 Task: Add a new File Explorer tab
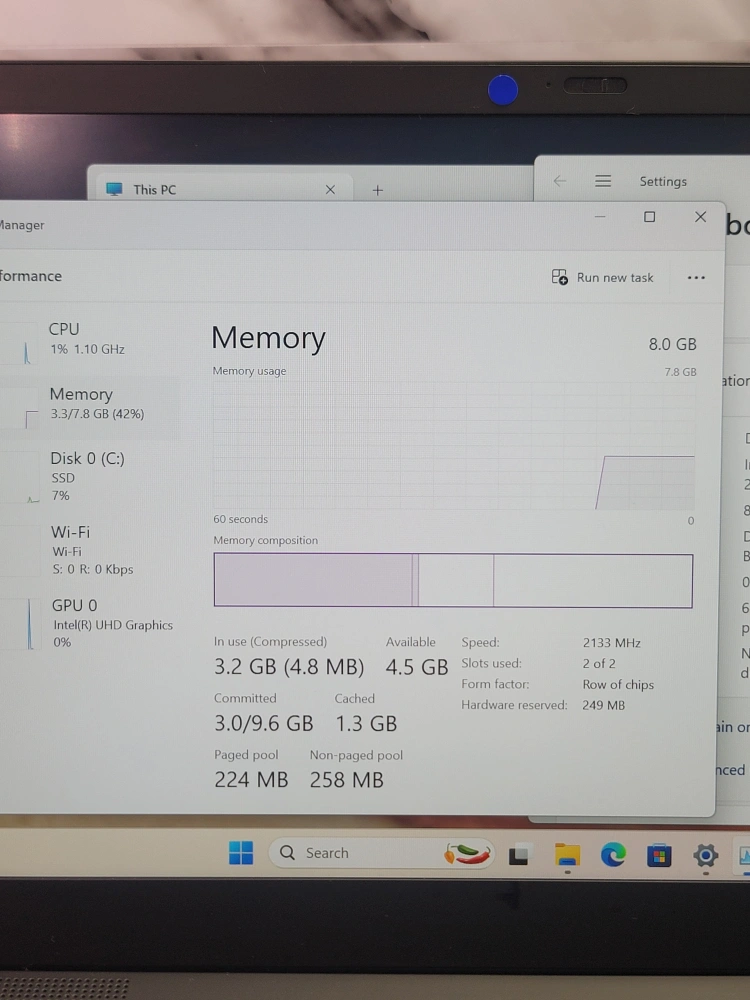click(x=377, y=189)
